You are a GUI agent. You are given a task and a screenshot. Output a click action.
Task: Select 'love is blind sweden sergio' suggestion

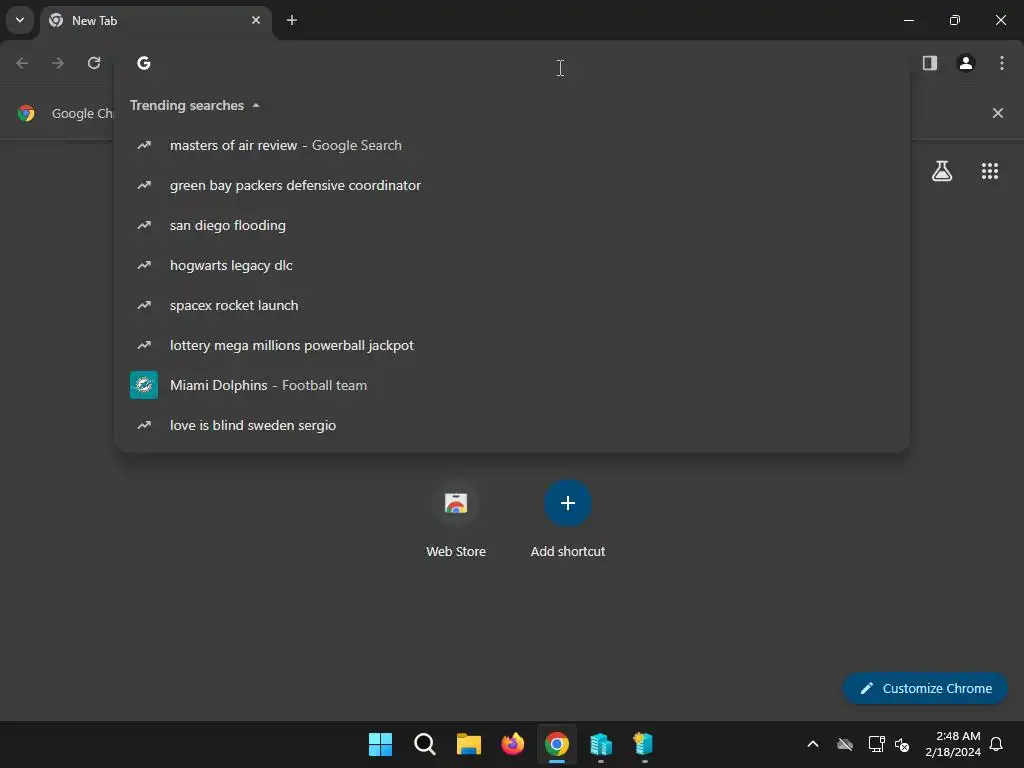[512, 425]
